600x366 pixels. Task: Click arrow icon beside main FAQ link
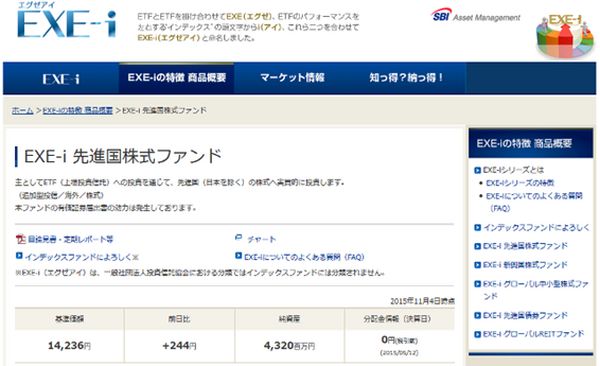click(x=238, y=255)
